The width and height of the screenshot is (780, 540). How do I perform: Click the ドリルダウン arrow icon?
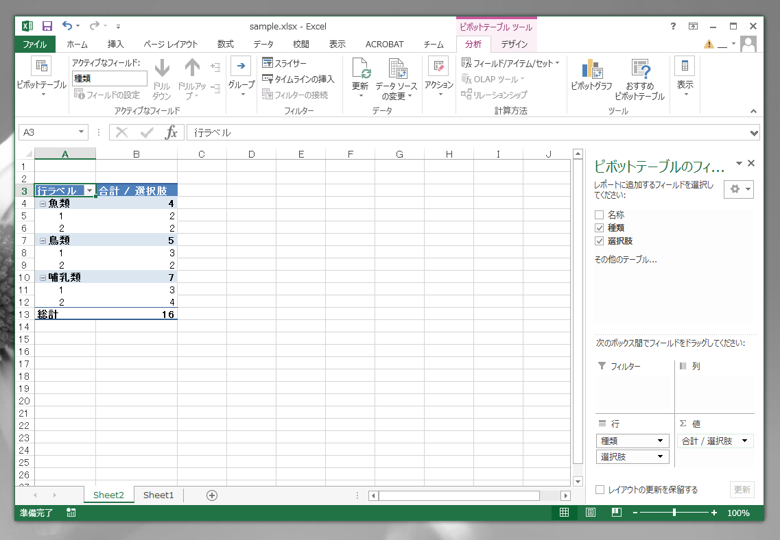[x=162, y=69]
